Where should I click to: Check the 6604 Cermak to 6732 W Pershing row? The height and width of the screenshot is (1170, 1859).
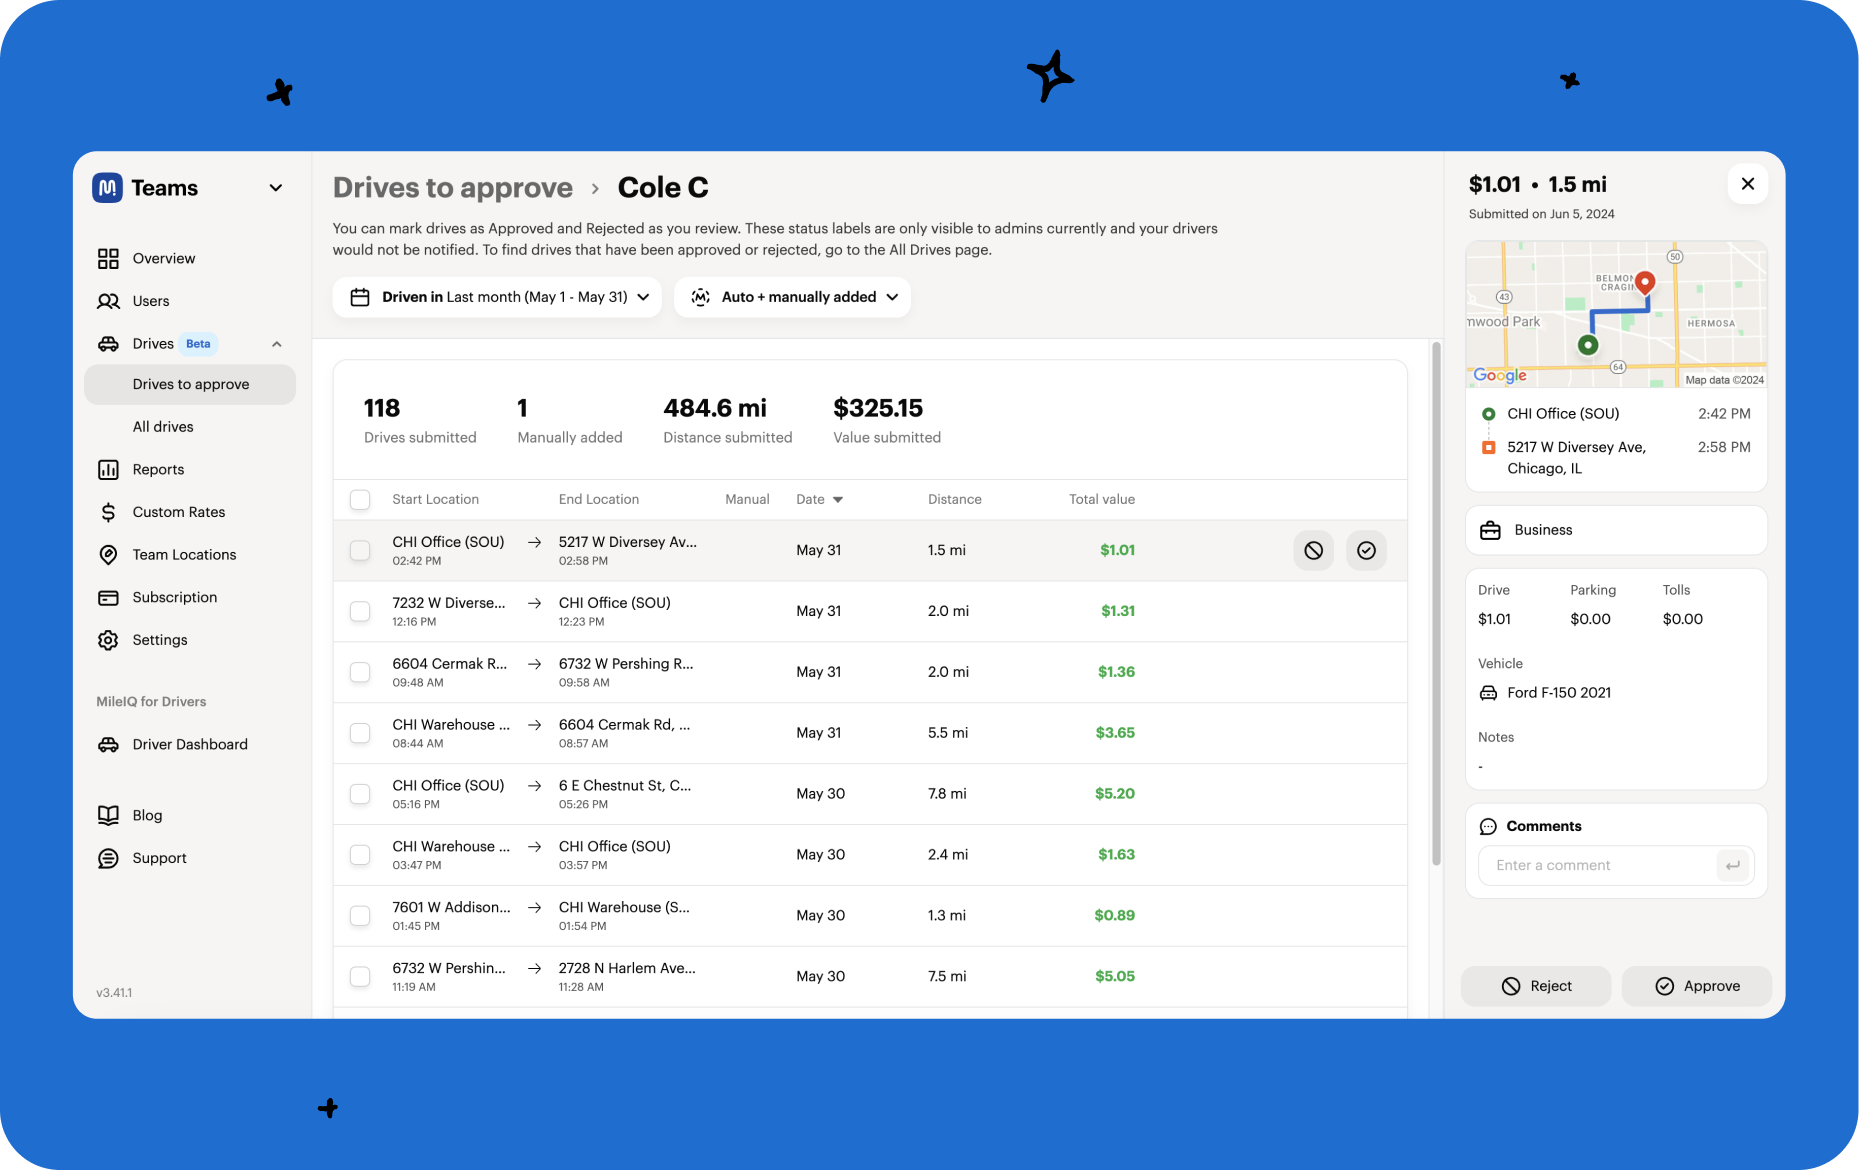click(360, 673)
